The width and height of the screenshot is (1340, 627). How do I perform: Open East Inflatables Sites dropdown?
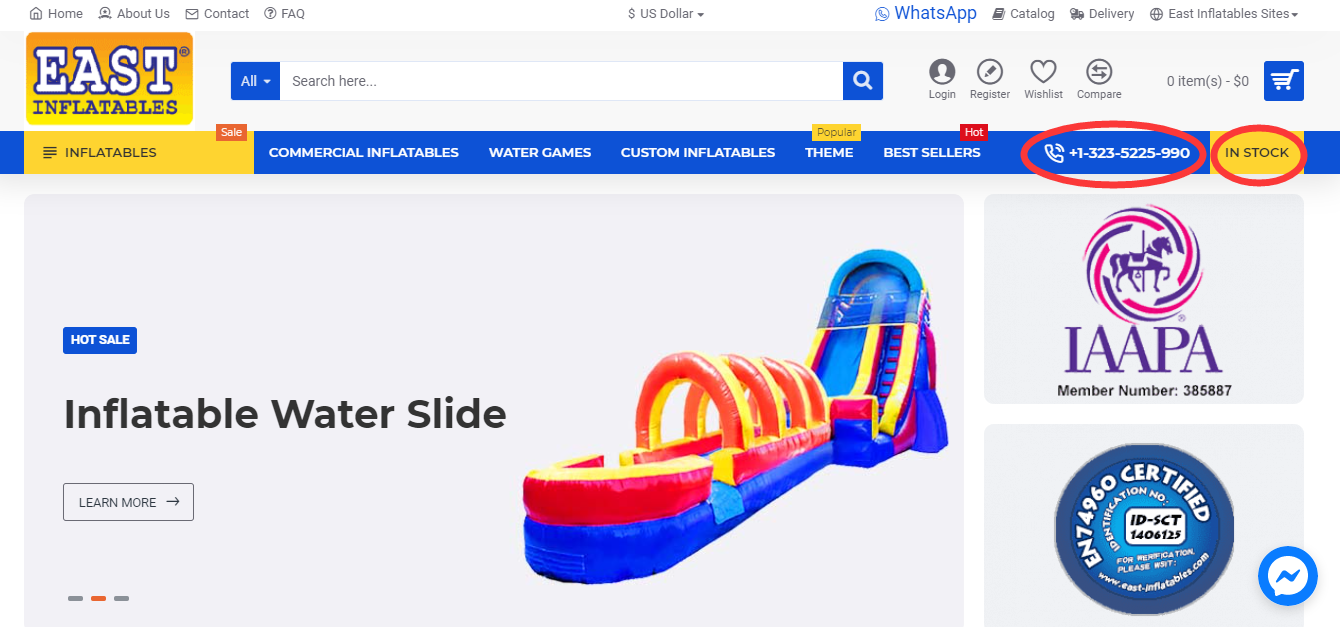(1224, 14)
